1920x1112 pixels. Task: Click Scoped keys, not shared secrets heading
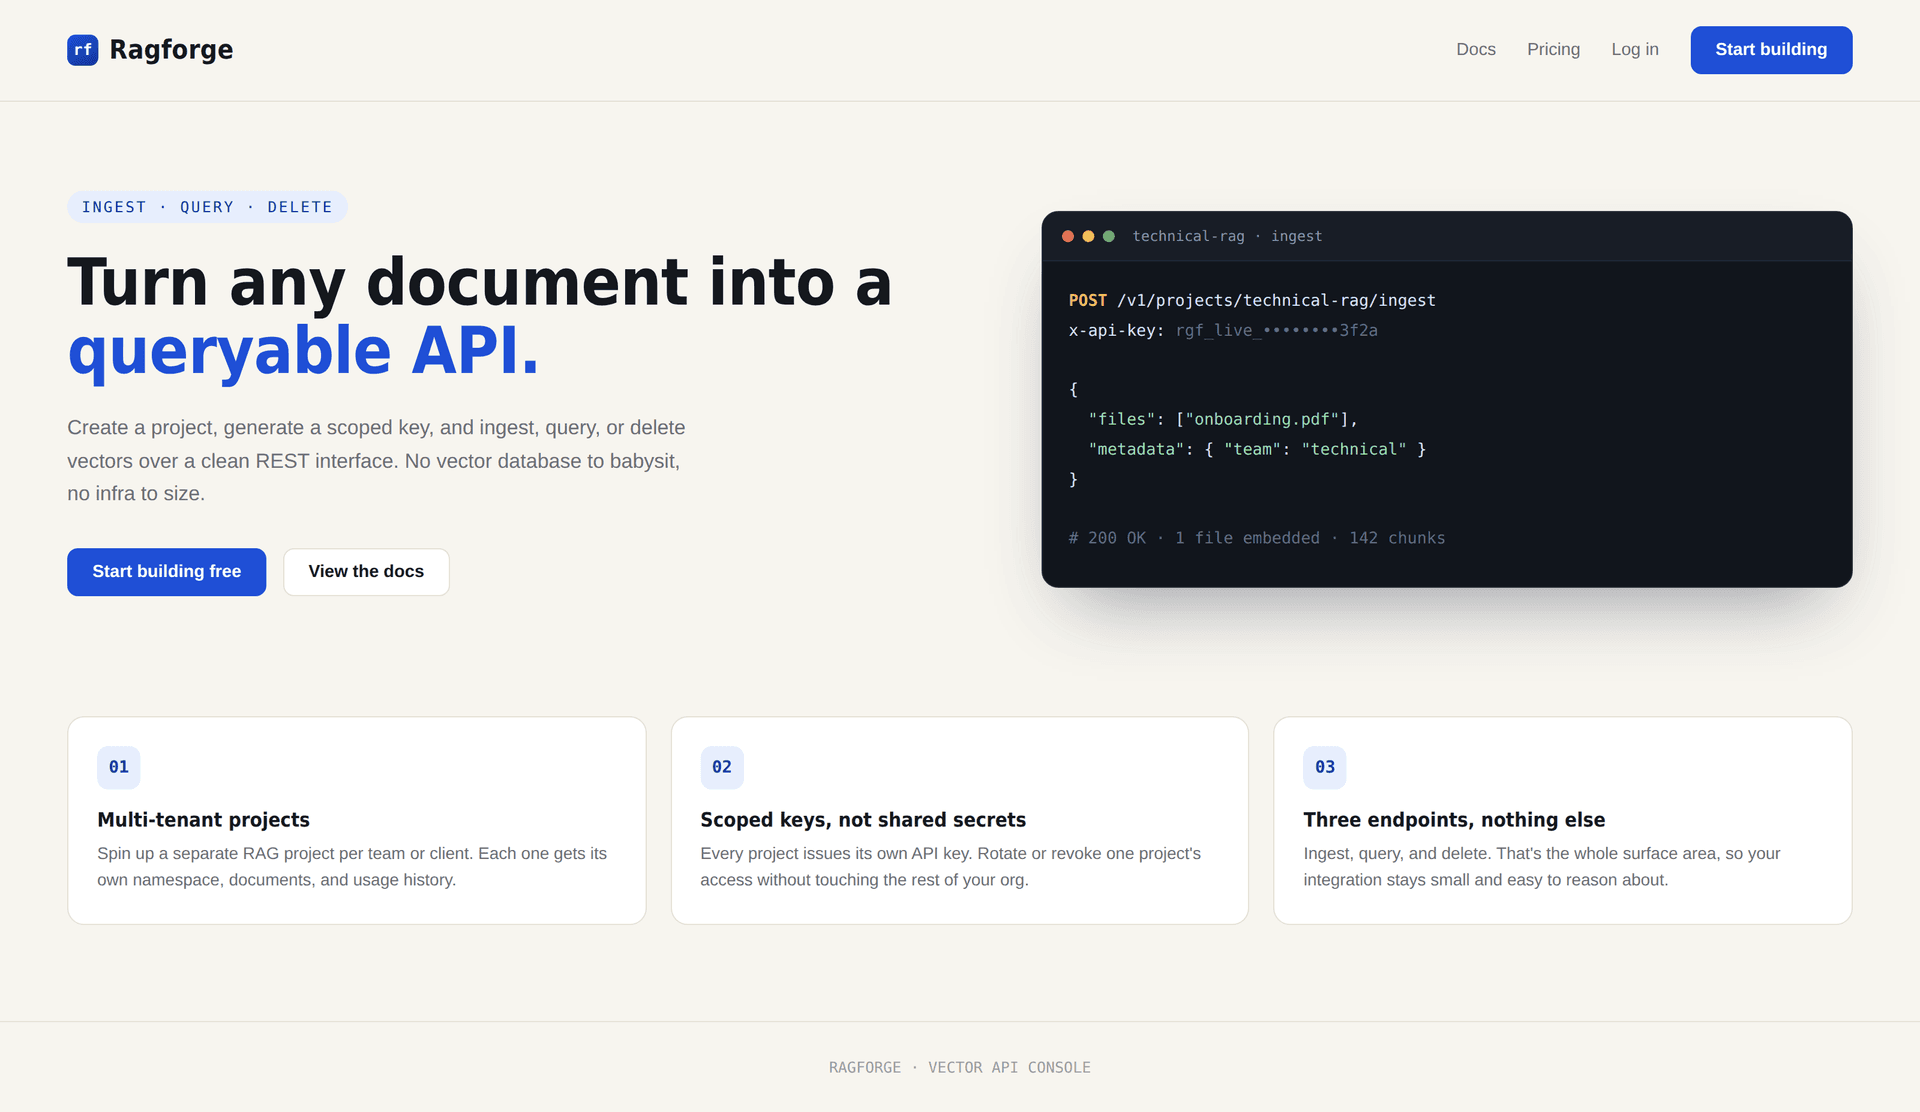pyautogui.click(x=863, y=820)
